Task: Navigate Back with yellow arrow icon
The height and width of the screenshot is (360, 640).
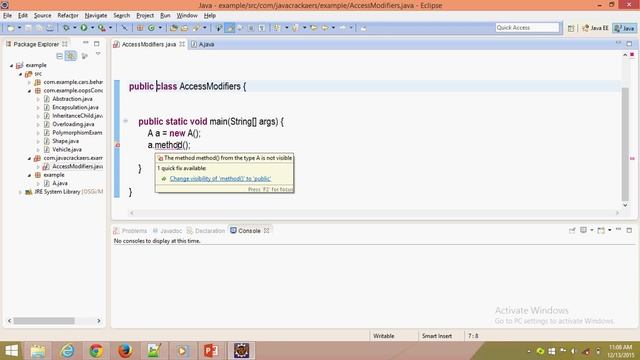Action: tap(325, 28)
